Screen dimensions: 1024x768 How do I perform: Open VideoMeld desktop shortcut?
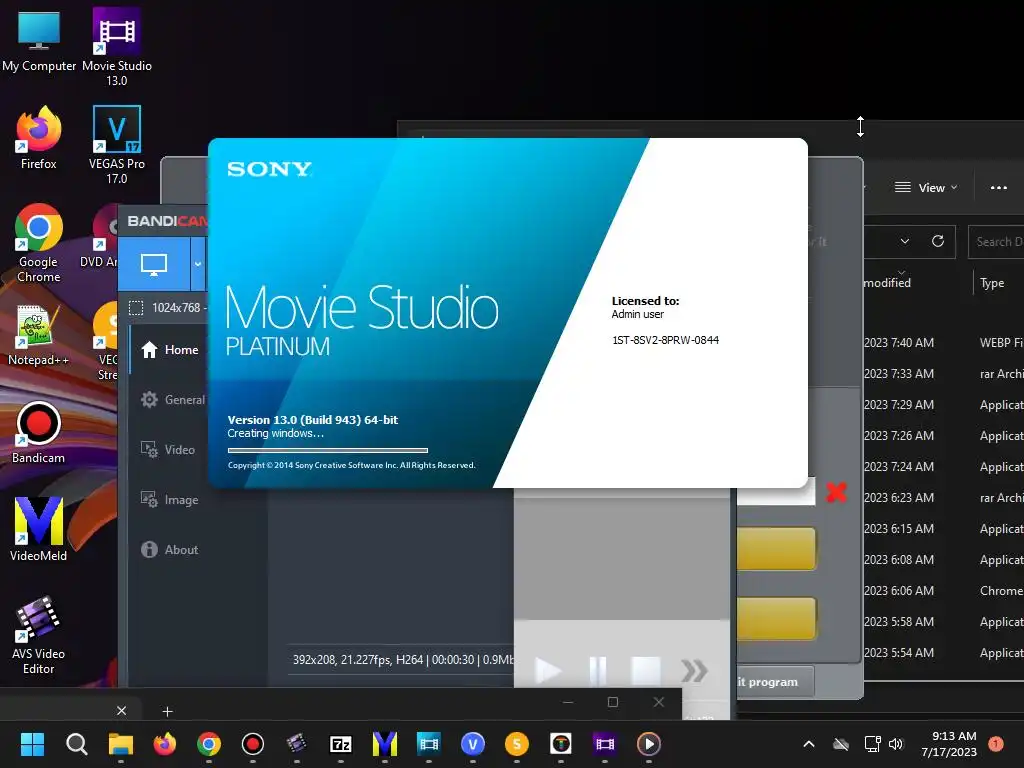38,530
